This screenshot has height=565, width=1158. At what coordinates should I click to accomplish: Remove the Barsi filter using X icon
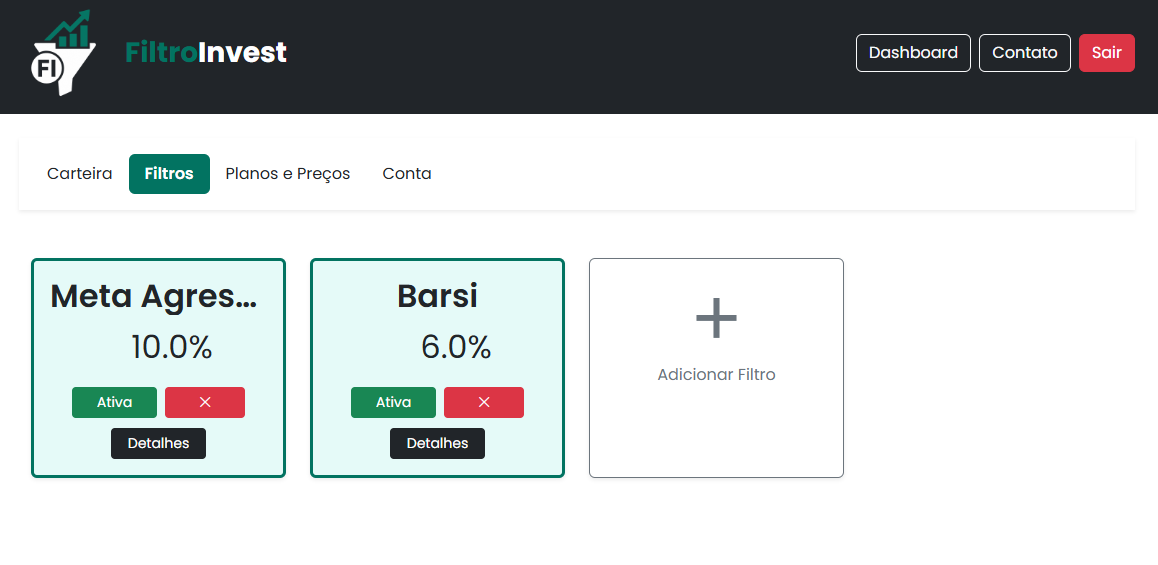click(484, 402)
